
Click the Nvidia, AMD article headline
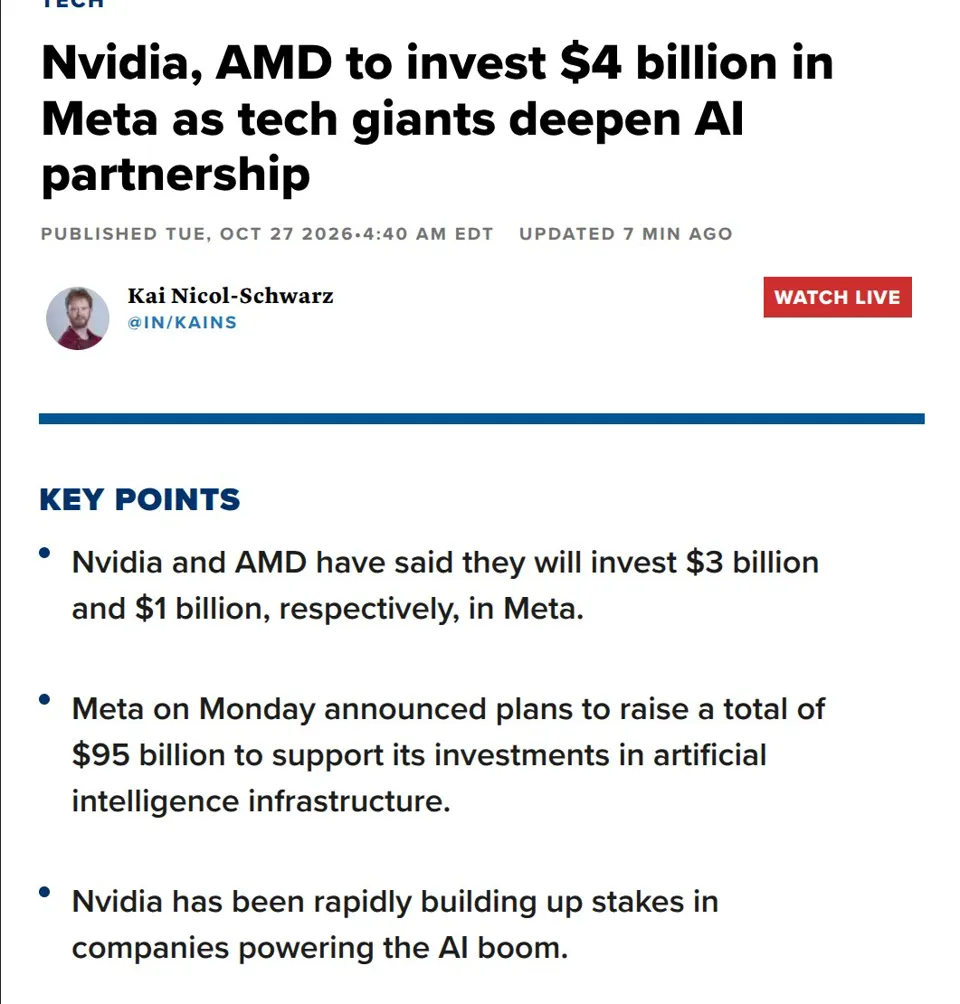coord(437,118)
